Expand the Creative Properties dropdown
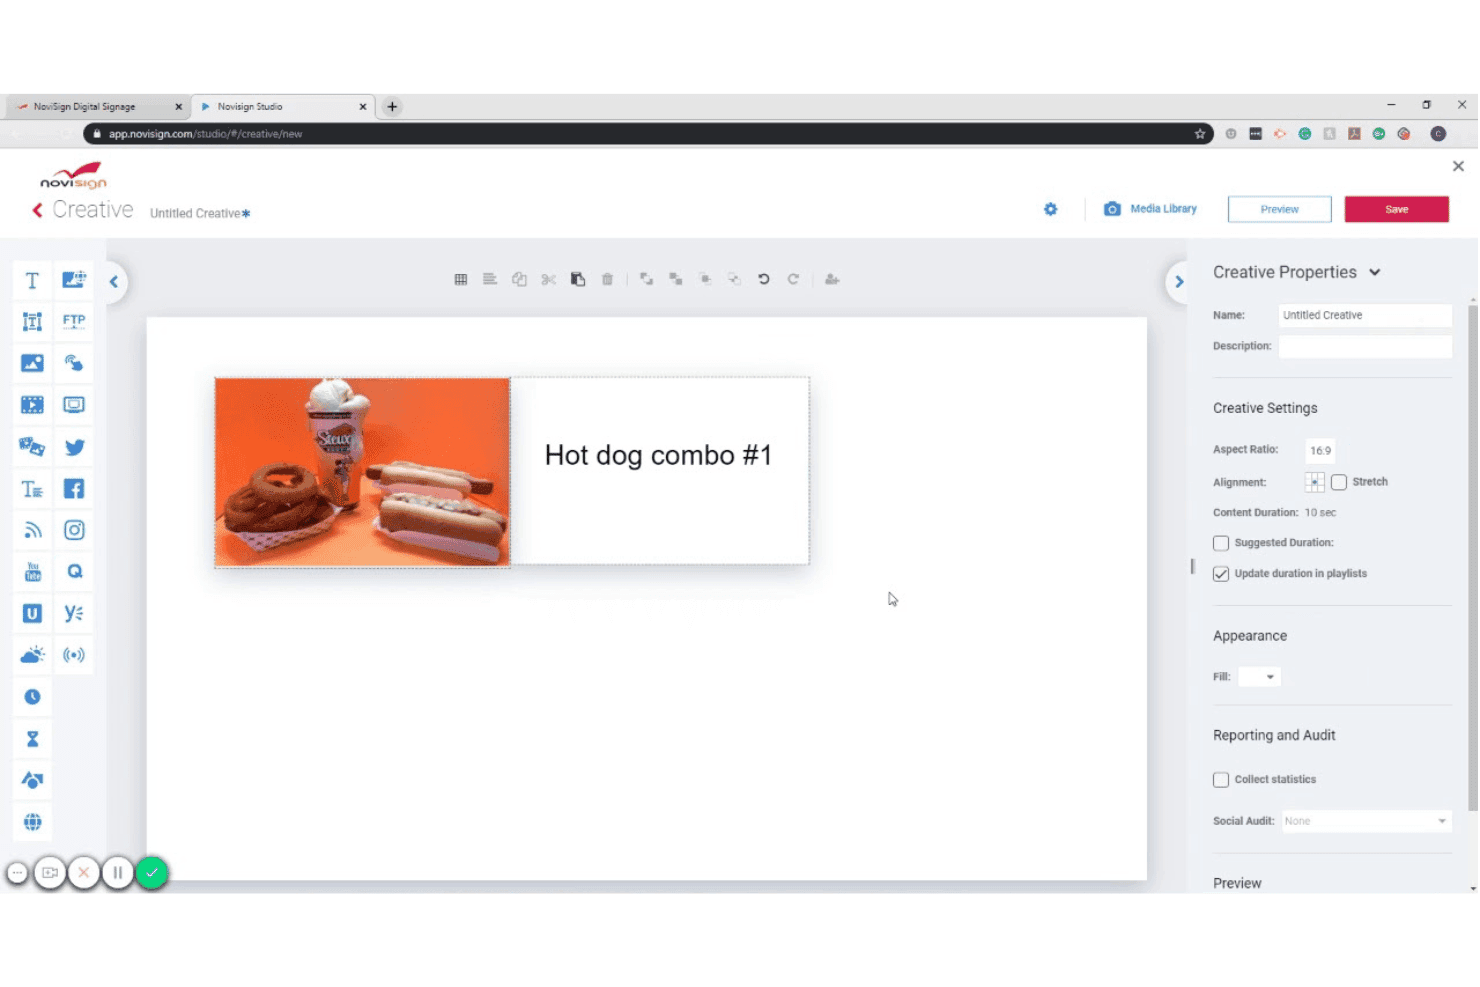Image resolution: width=1480 pixels, height=987 pixels. coord(1375,272)
